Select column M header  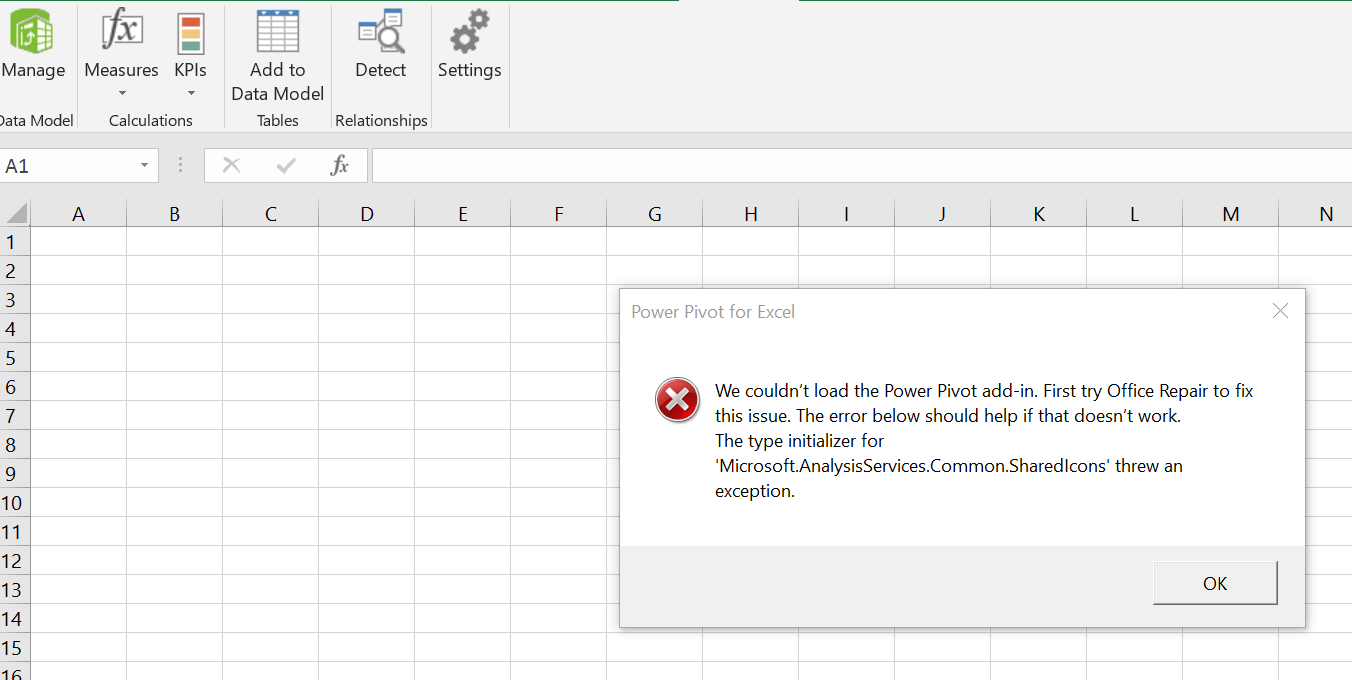(1230, 213)
